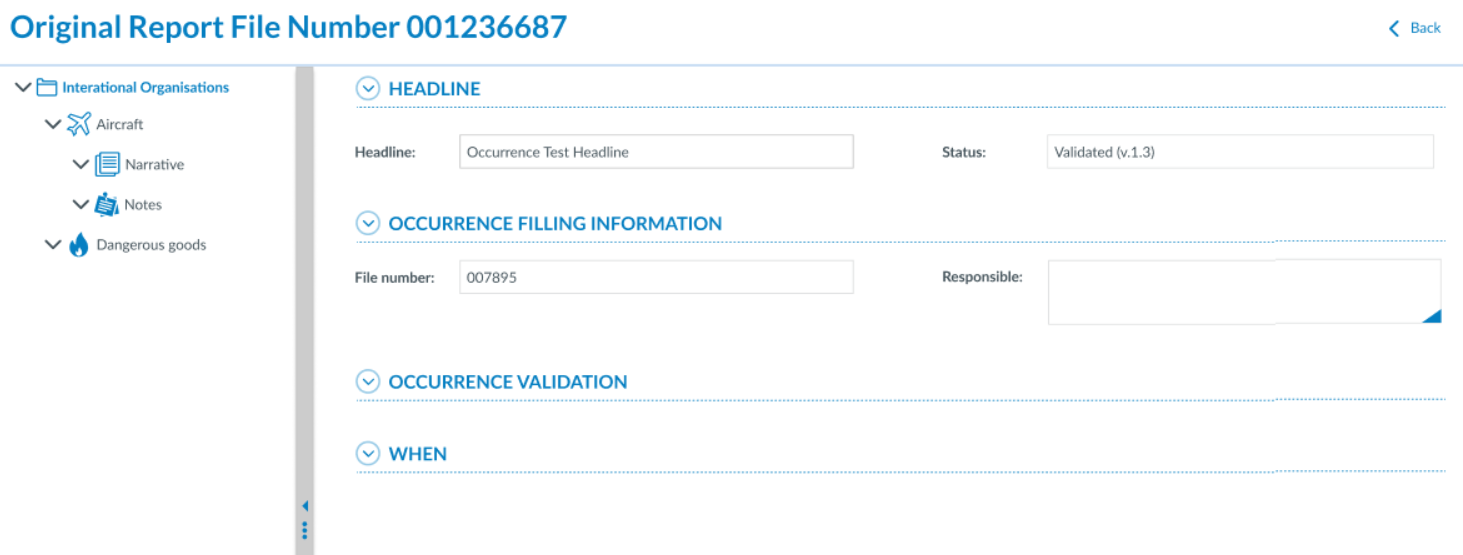Viewport: 1463px width, 555px height.
Task: Select the Narrative tree item
Action: tap(154, 164)
